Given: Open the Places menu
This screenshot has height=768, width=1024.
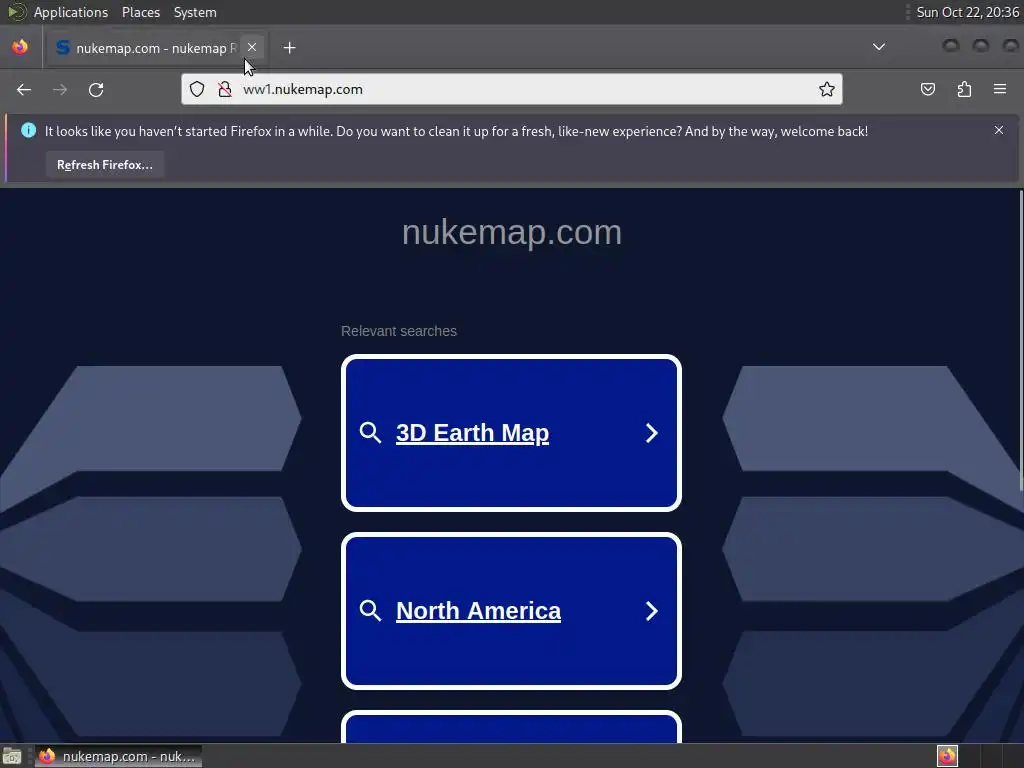Looking at the screenshot, I should 141,12.
